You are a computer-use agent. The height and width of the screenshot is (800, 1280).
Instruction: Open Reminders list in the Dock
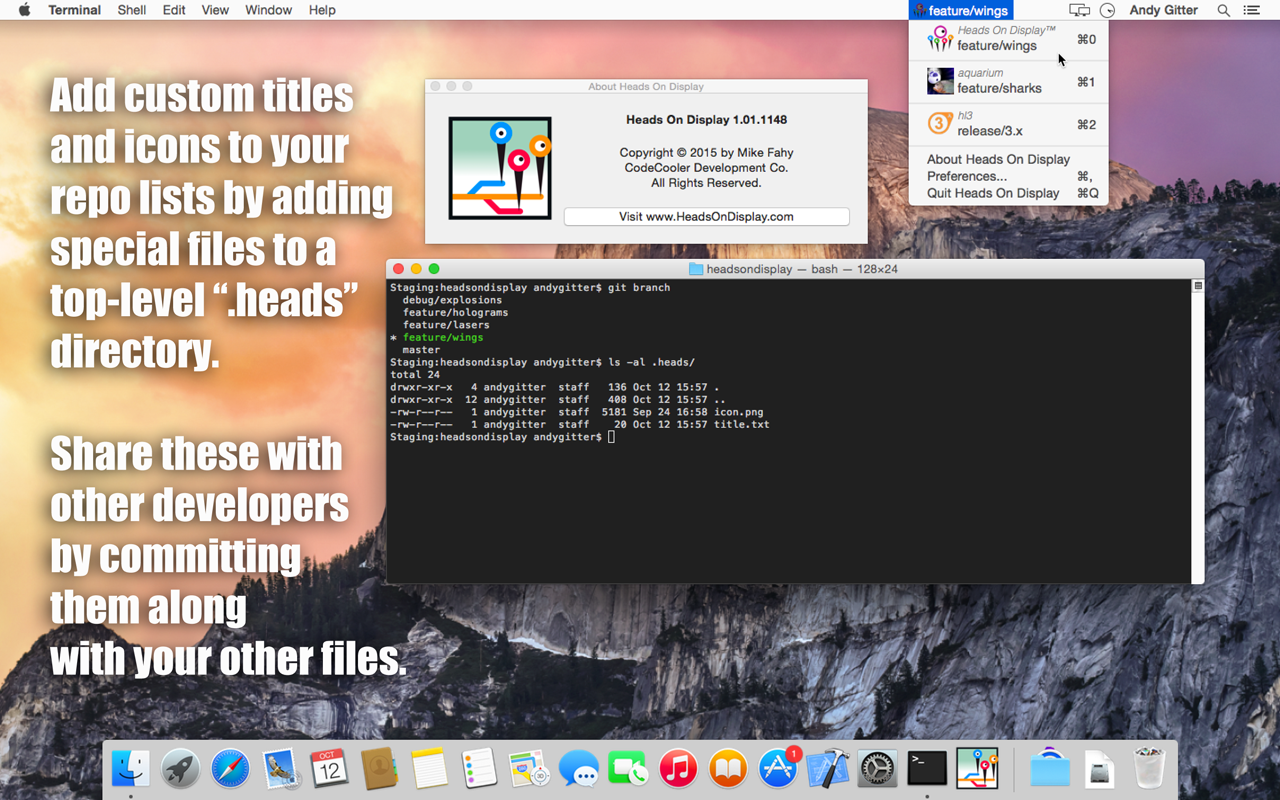click(x=479, y=769)
